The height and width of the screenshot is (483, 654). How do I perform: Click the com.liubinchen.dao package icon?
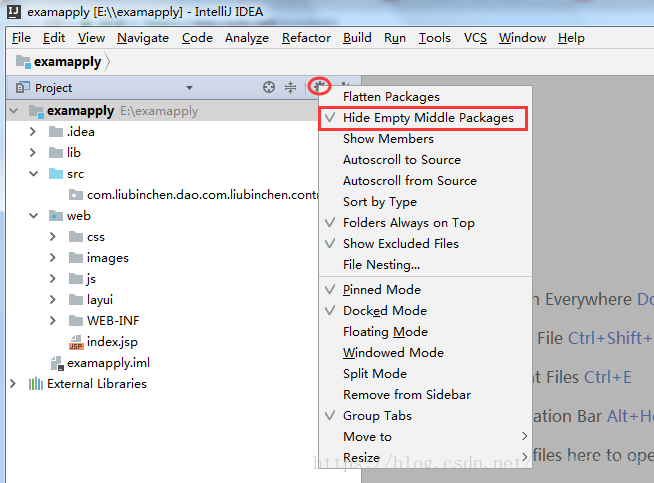pos(75,194)
